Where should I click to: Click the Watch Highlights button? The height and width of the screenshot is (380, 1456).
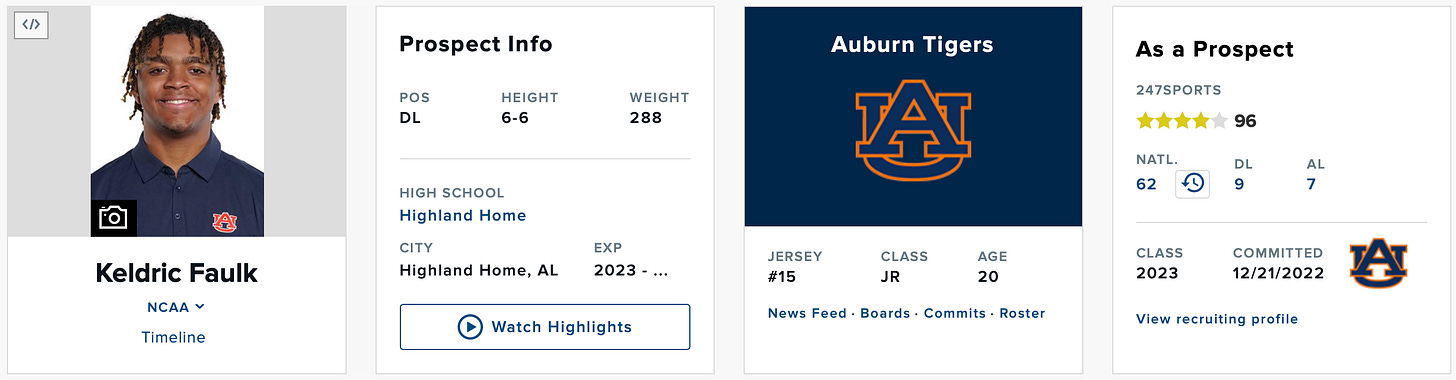point(545,327)
